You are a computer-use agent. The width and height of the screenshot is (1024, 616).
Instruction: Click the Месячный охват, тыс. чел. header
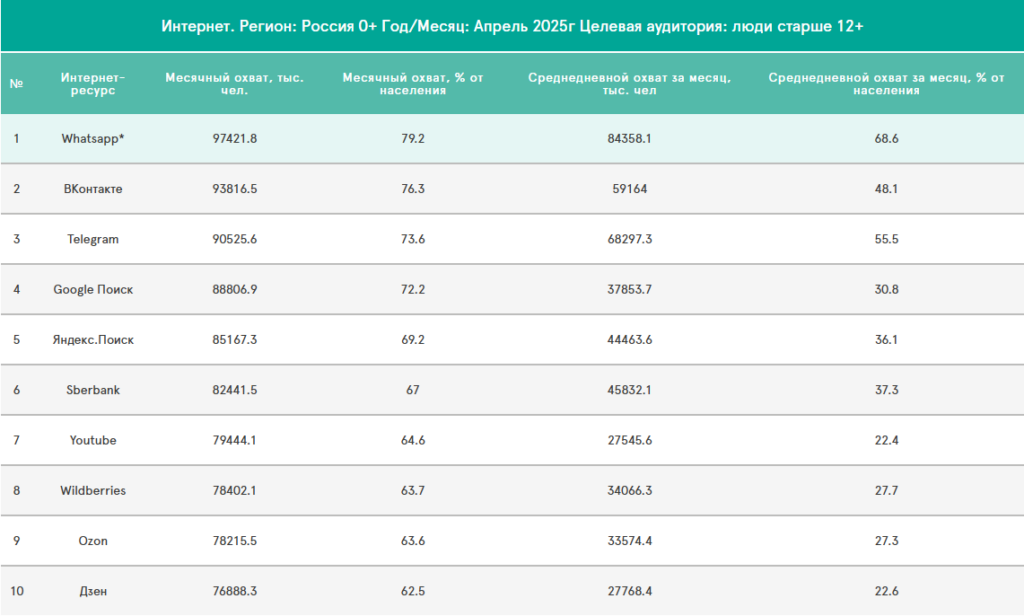pos(234,84)
